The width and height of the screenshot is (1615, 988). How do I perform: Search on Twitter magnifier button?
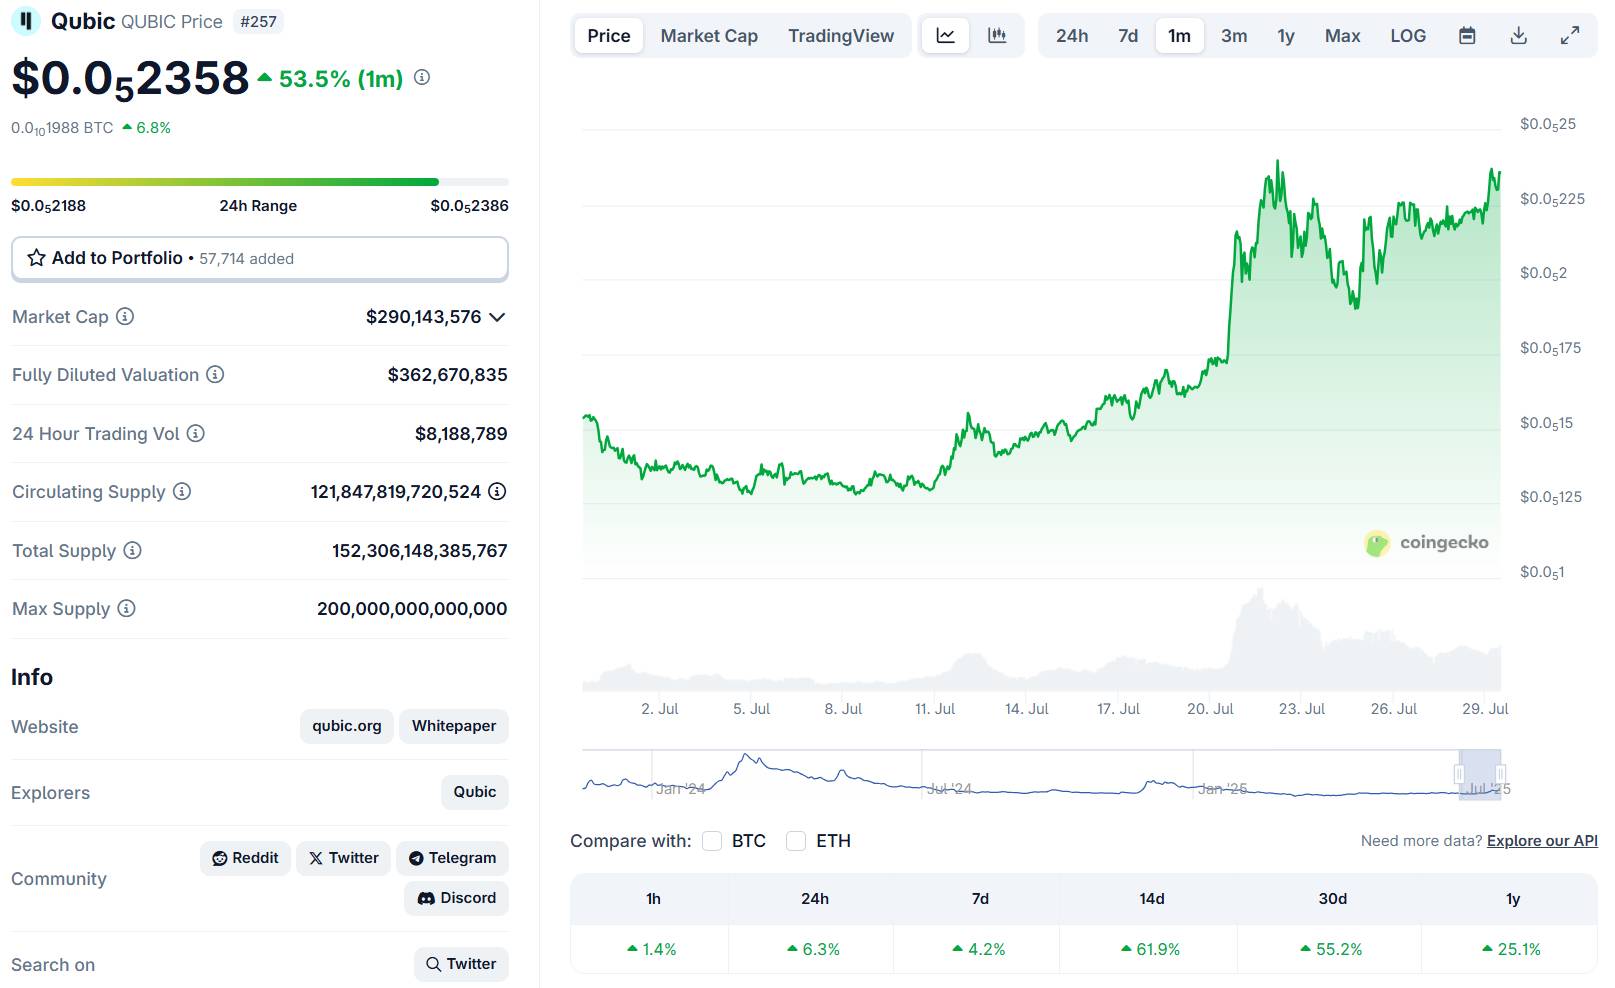tap(461, 964)
